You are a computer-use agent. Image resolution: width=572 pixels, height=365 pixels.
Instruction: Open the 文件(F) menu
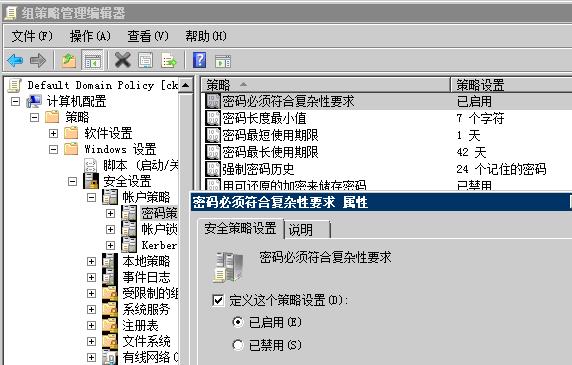coord(32,36)
